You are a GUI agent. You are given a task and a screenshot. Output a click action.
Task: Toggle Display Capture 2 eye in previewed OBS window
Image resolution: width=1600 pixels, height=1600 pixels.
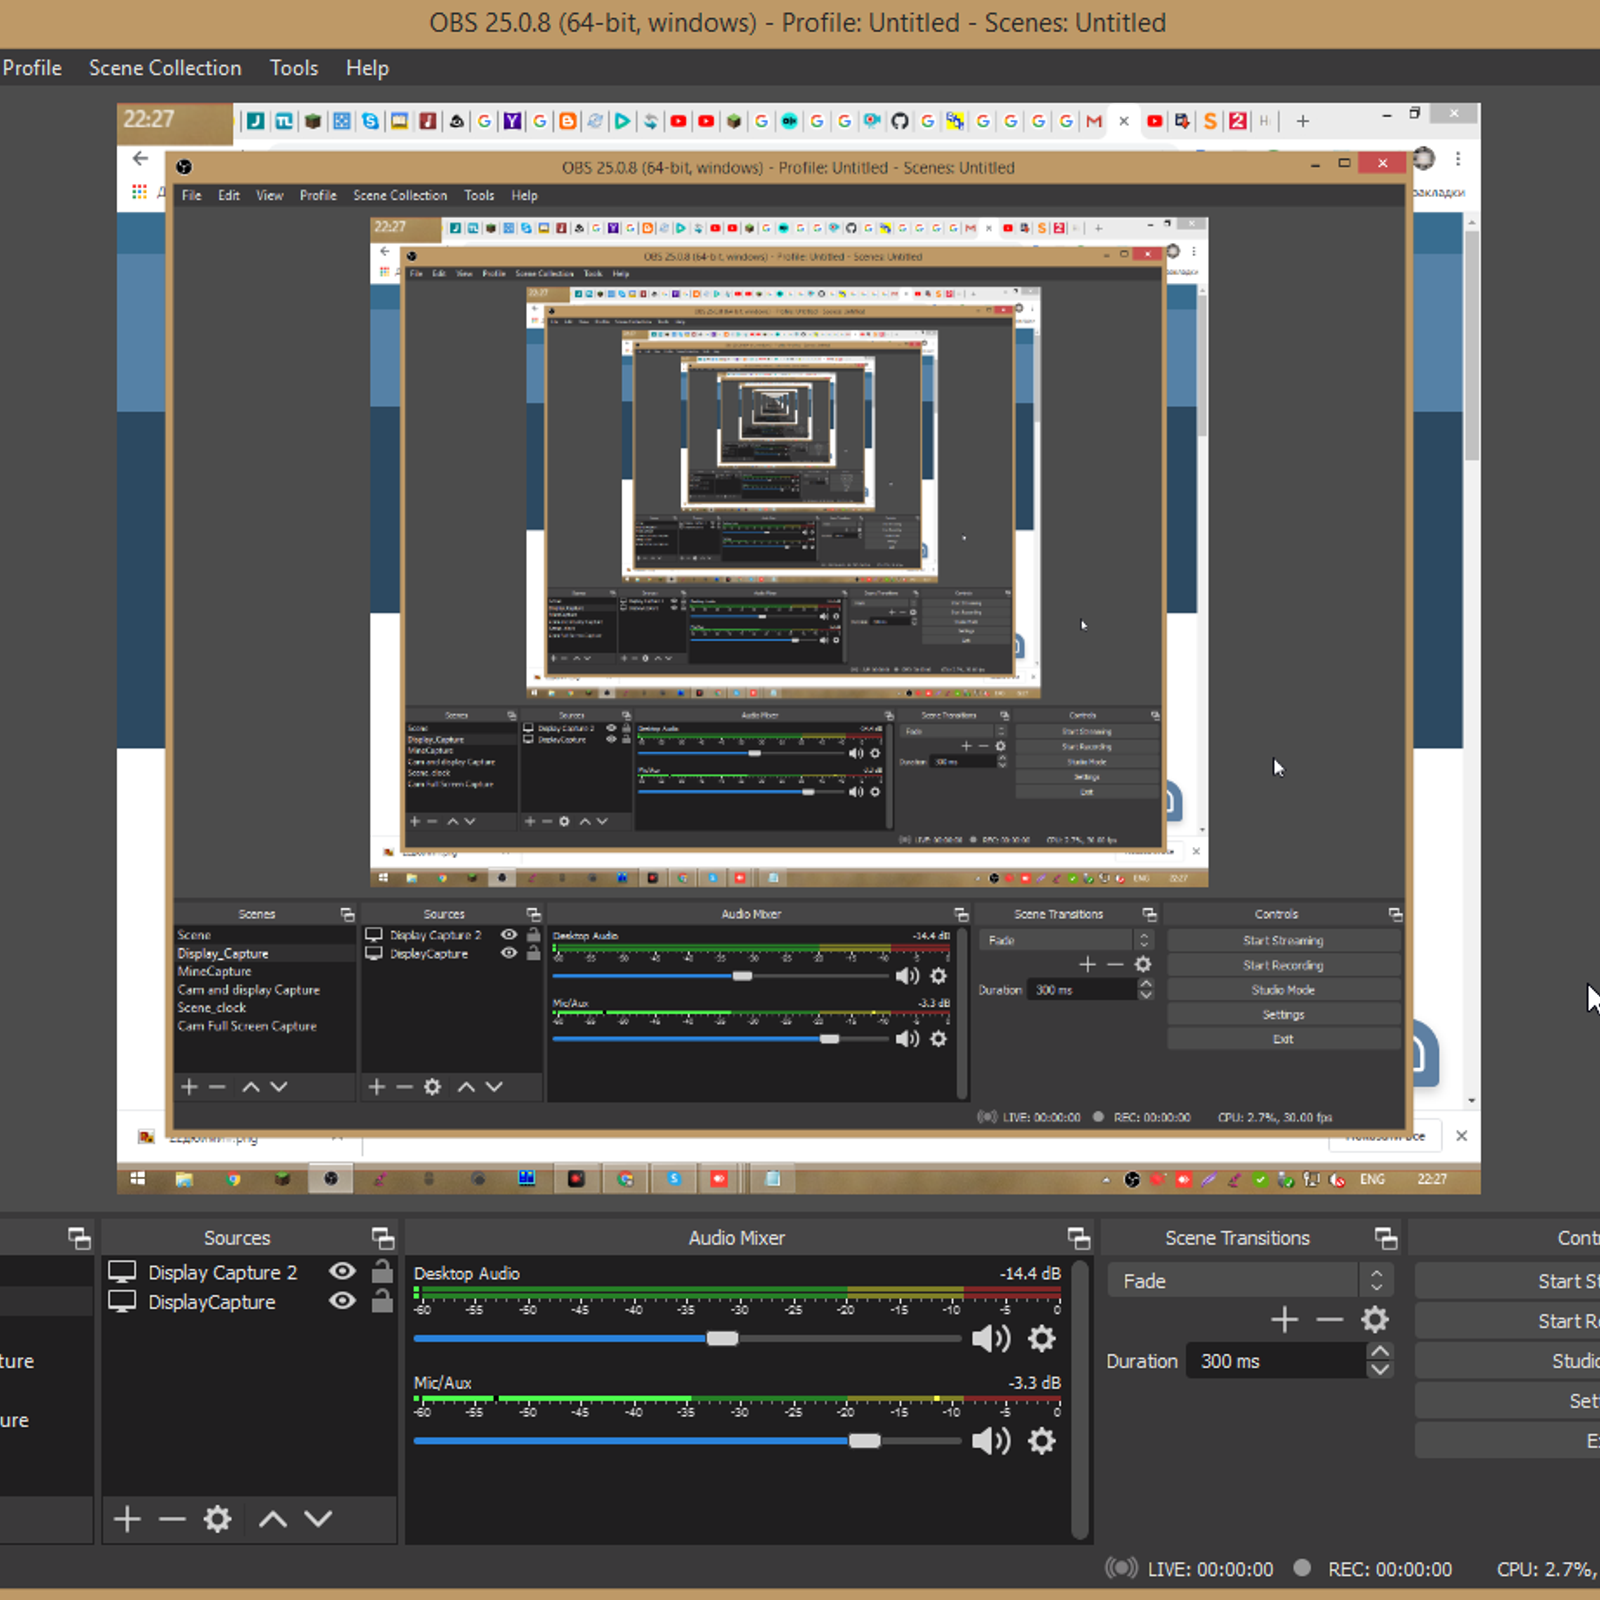(x=509, y=935)
